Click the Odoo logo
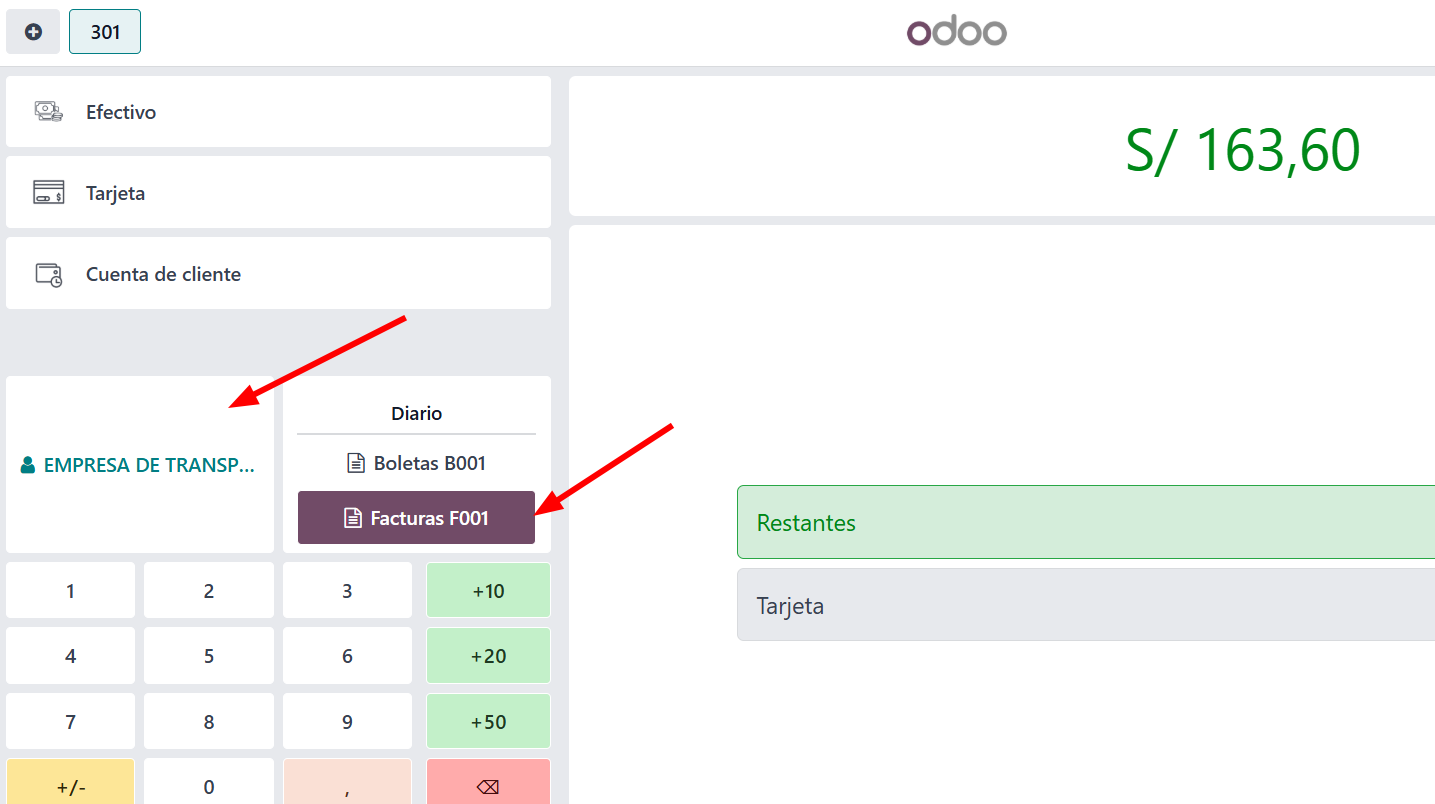Viewport: 1435px width, 804px height. pos(956,32)
